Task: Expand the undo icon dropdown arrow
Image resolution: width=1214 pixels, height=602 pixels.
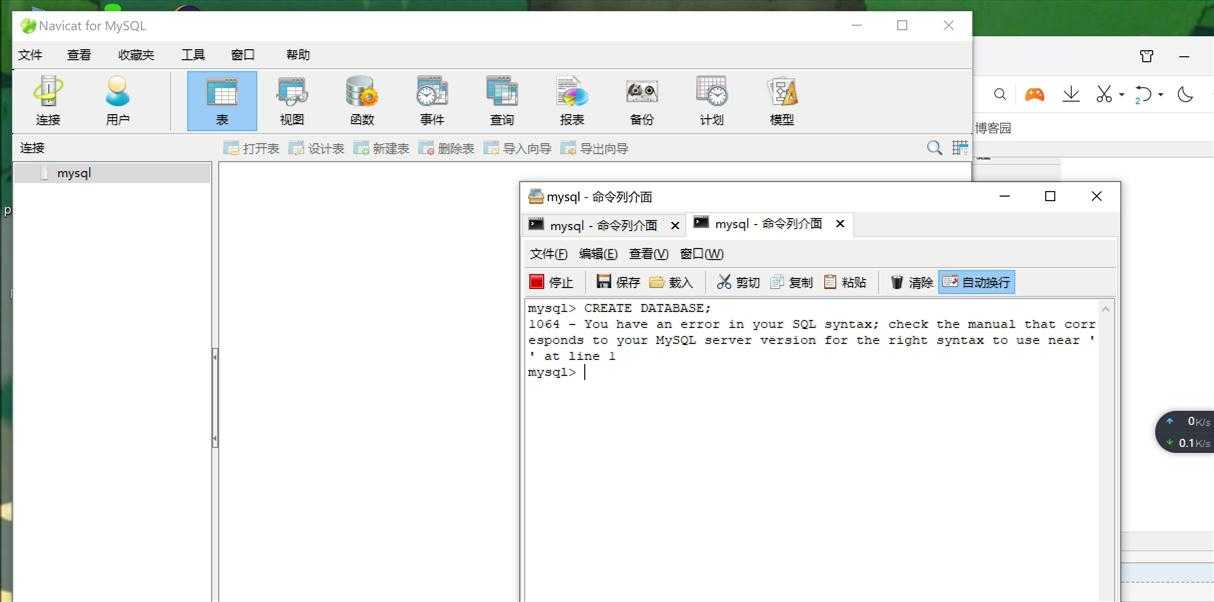Action: 1160,95
